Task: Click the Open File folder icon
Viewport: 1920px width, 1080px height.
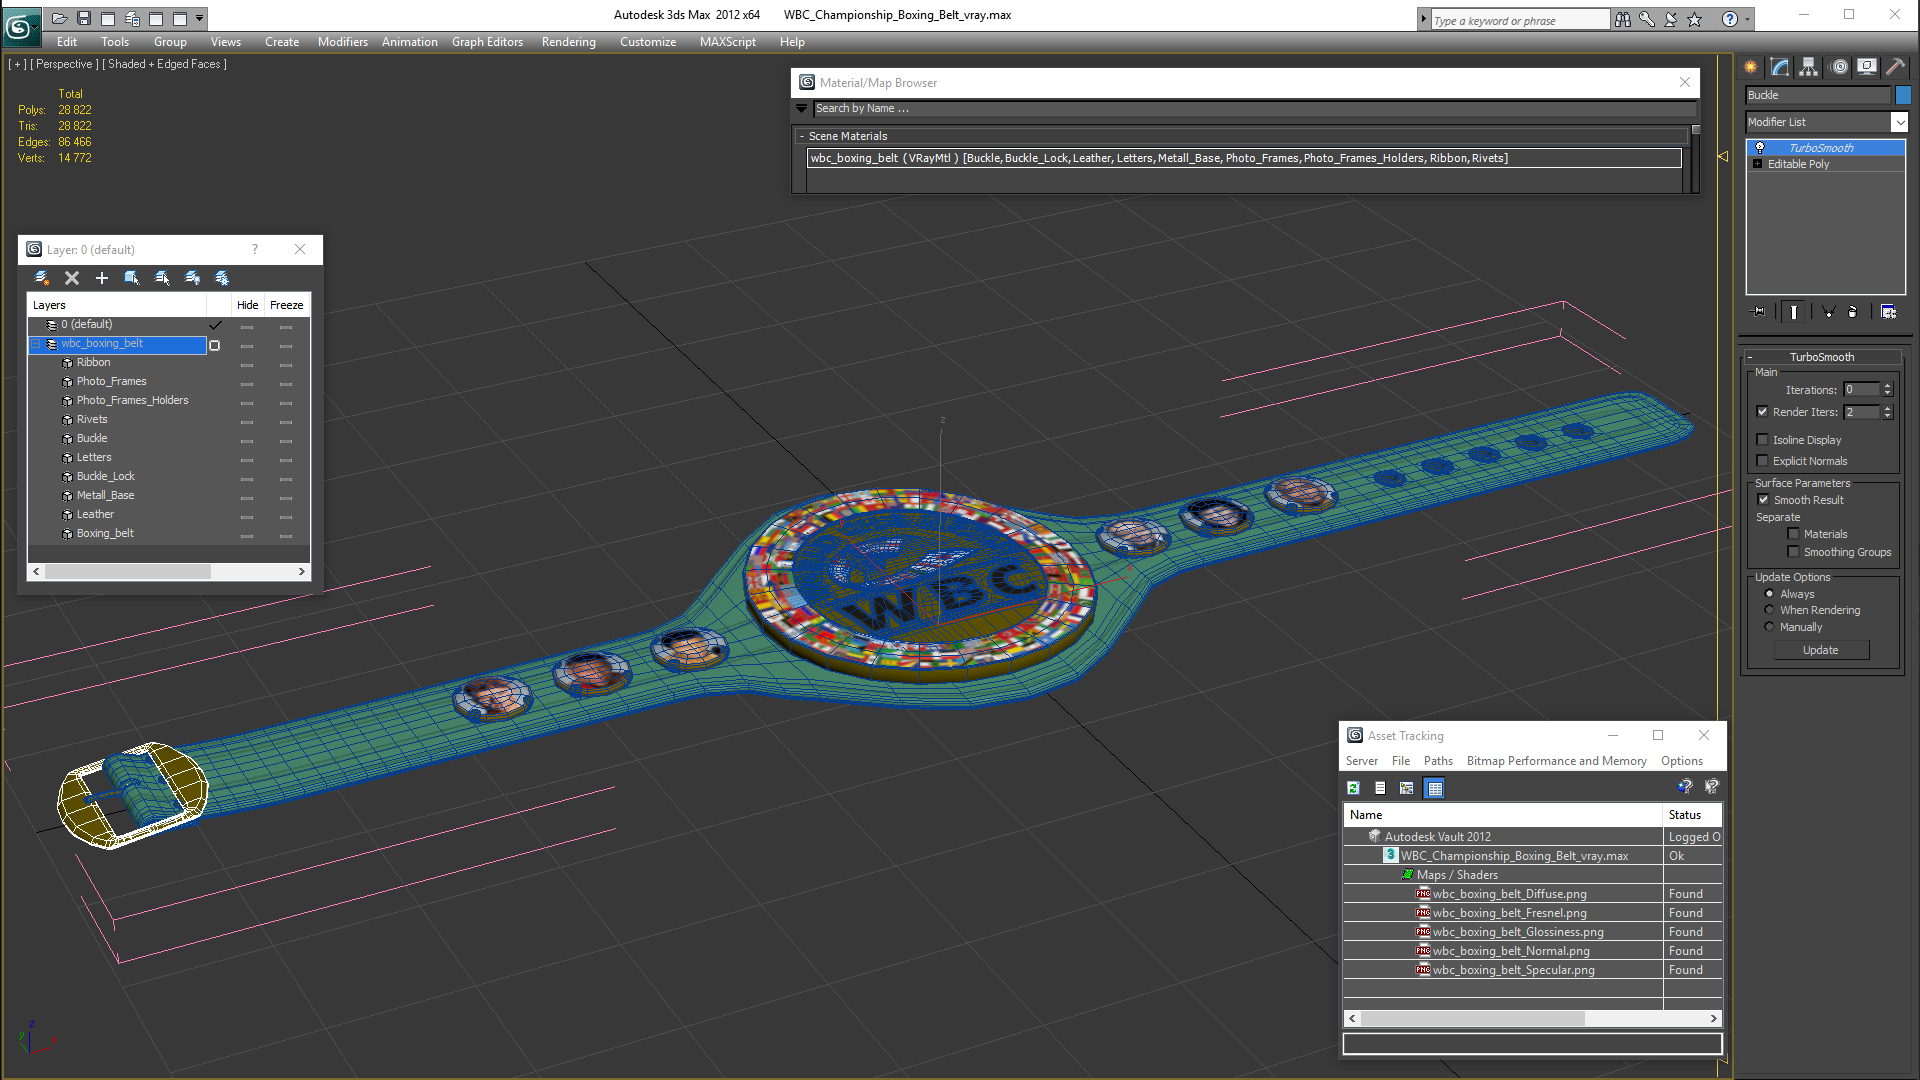Action: [60, 18]
